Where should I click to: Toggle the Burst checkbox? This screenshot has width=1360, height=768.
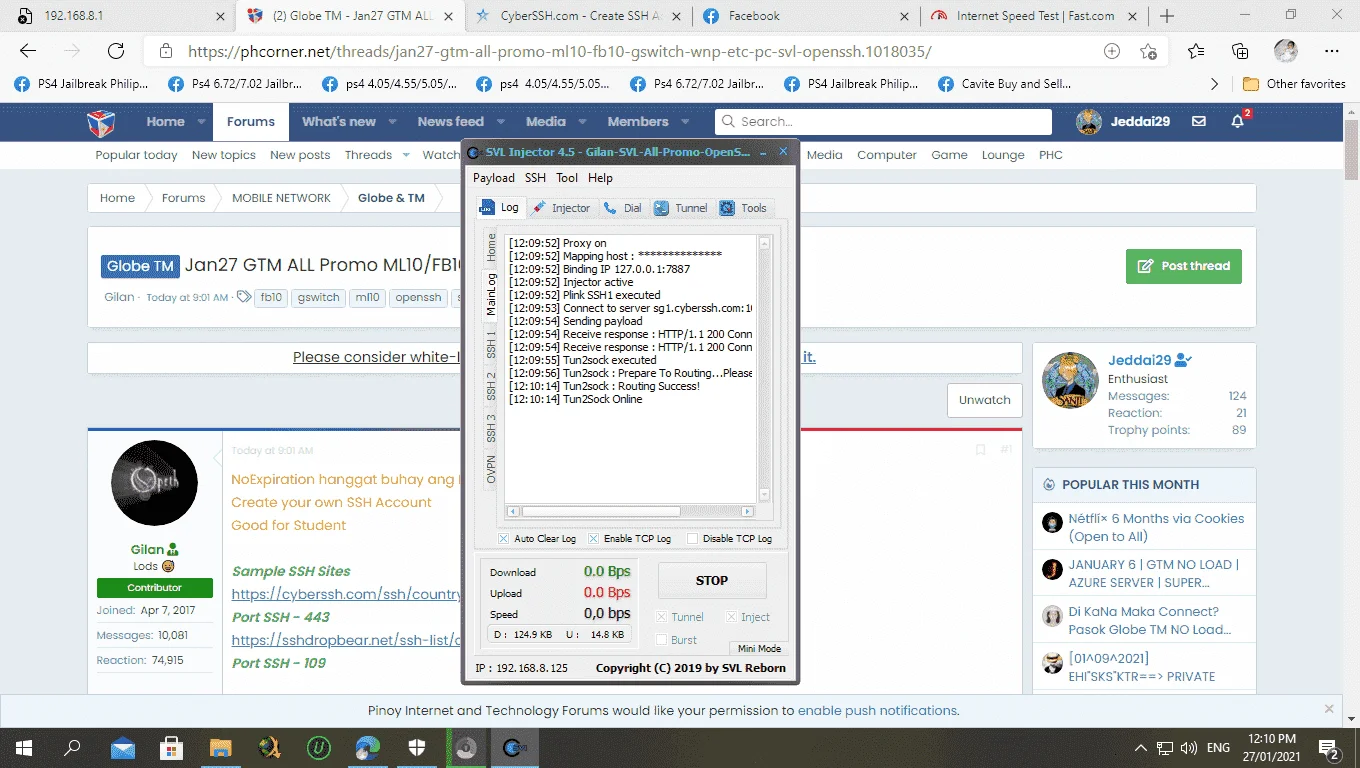661,640
